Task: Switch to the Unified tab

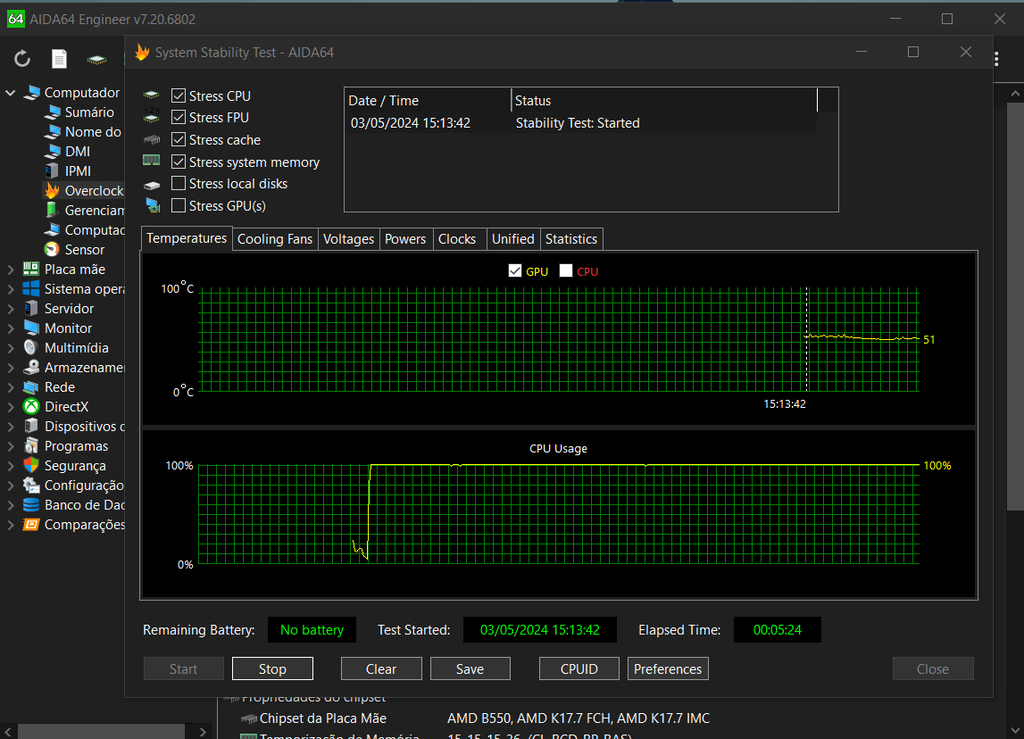Action: [x=513, y=239]
